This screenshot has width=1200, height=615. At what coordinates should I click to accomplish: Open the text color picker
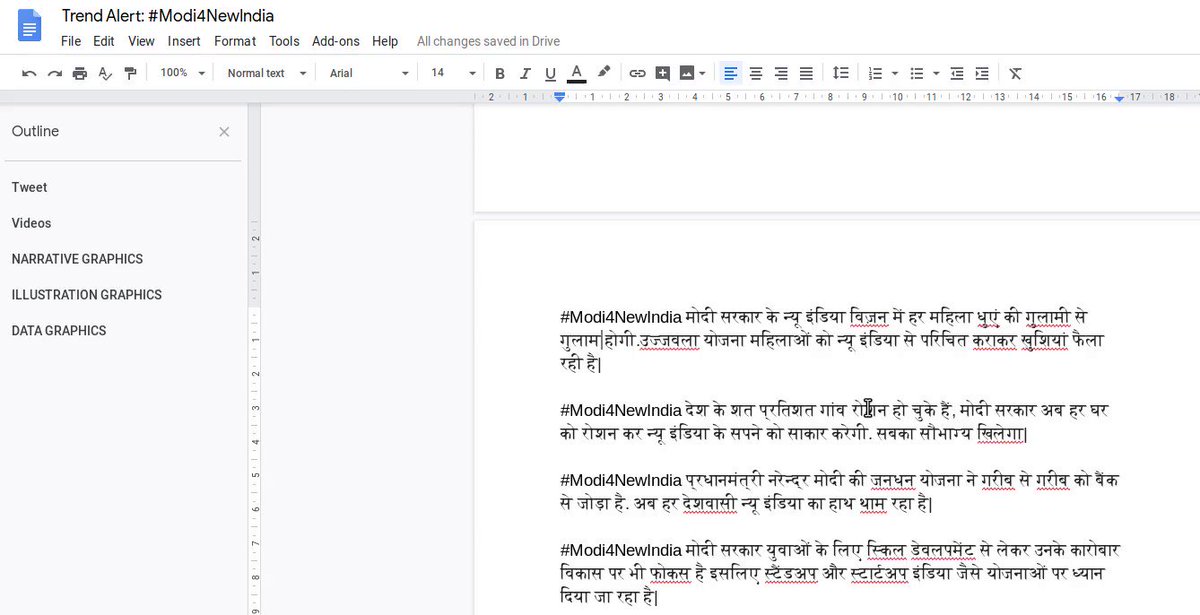tap(576, 73)
